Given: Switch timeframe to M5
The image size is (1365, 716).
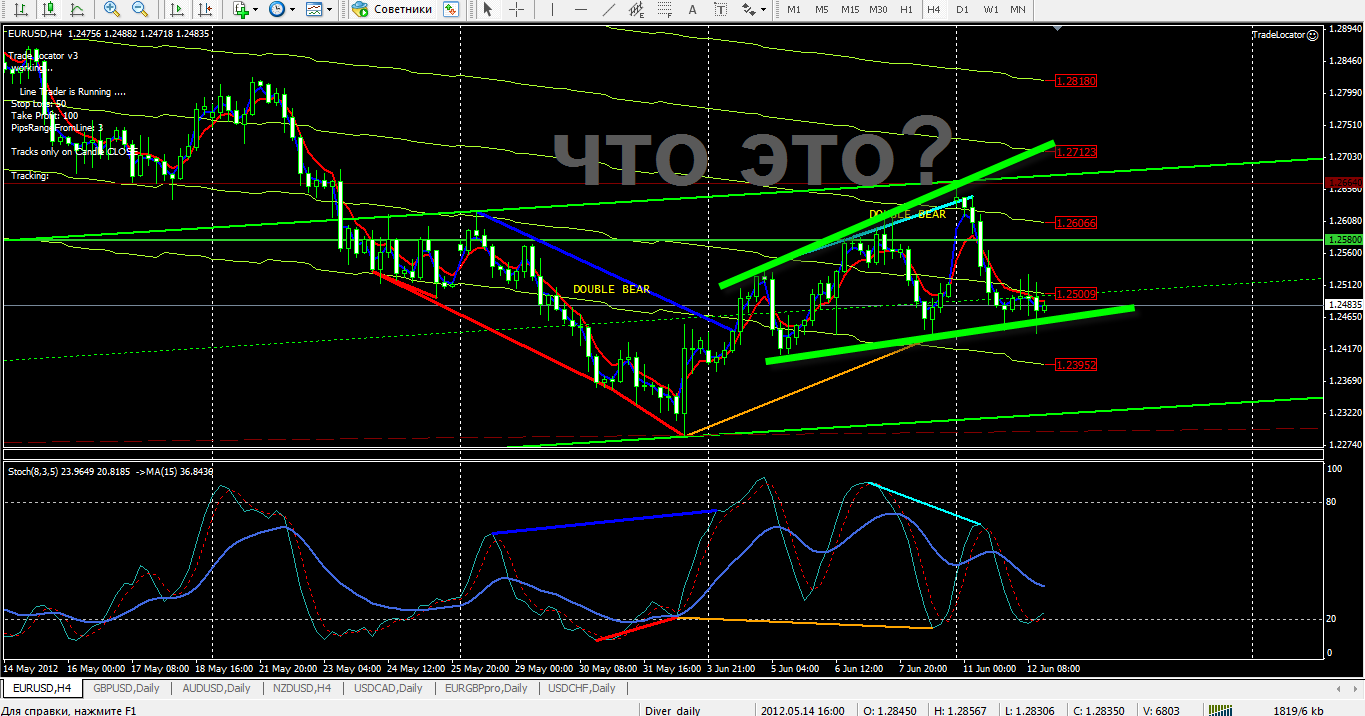Looking at the screenshot, I should coord(821,9).
